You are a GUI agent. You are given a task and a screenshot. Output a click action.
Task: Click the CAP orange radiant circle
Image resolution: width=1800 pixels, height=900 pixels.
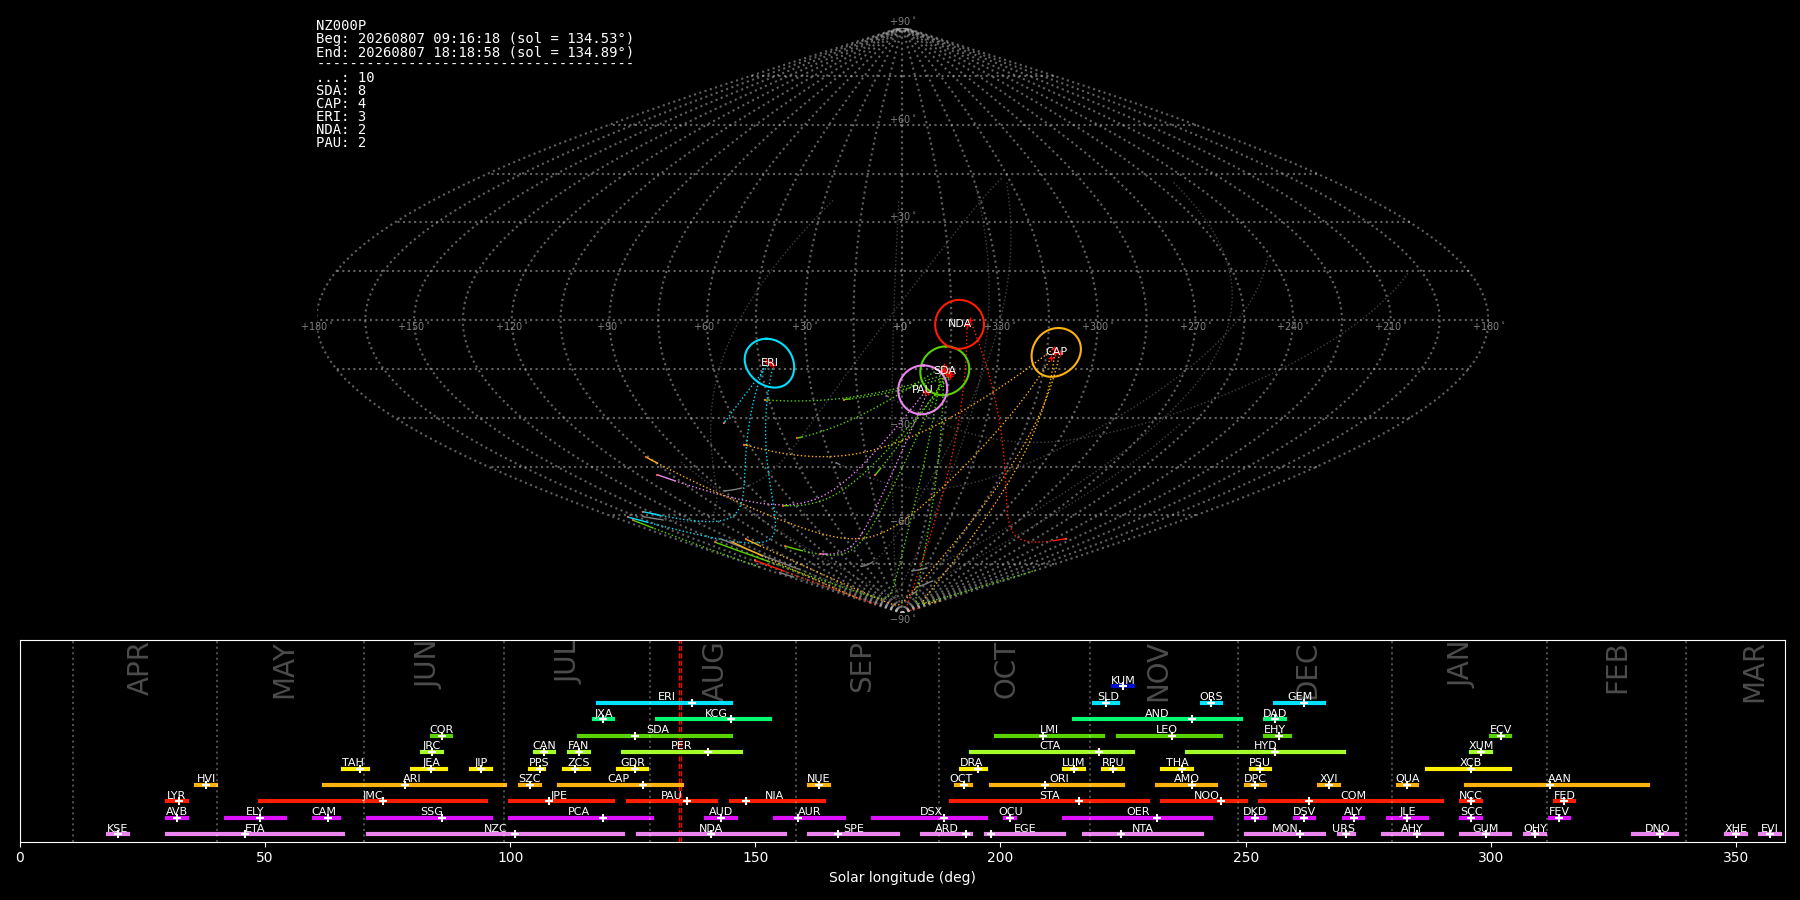(1056, 352)
